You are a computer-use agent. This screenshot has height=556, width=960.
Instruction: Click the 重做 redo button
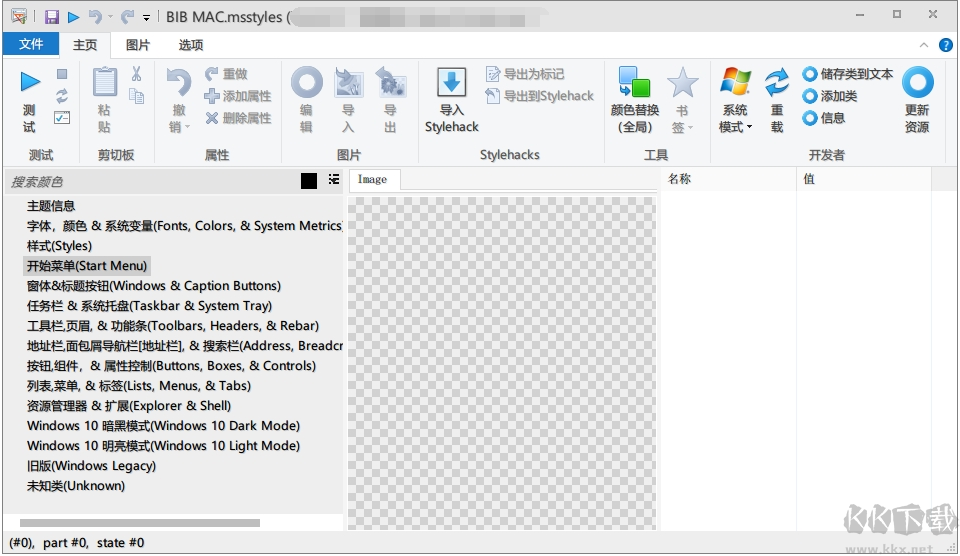[x=226, y=74]
